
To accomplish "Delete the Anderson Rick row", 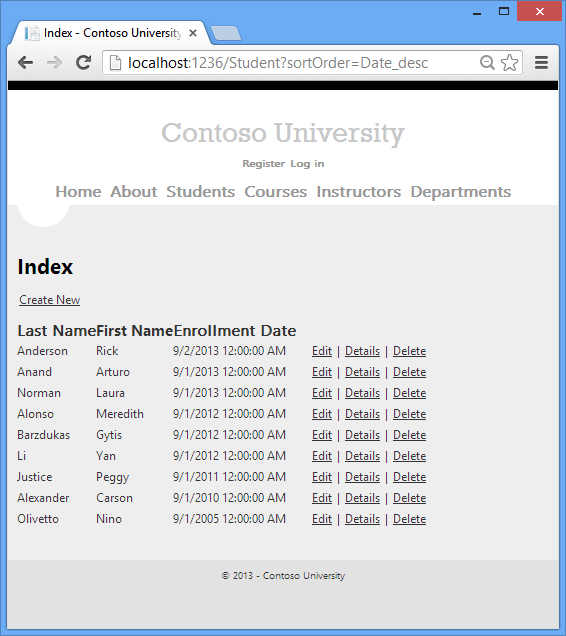I will [409, 351].
